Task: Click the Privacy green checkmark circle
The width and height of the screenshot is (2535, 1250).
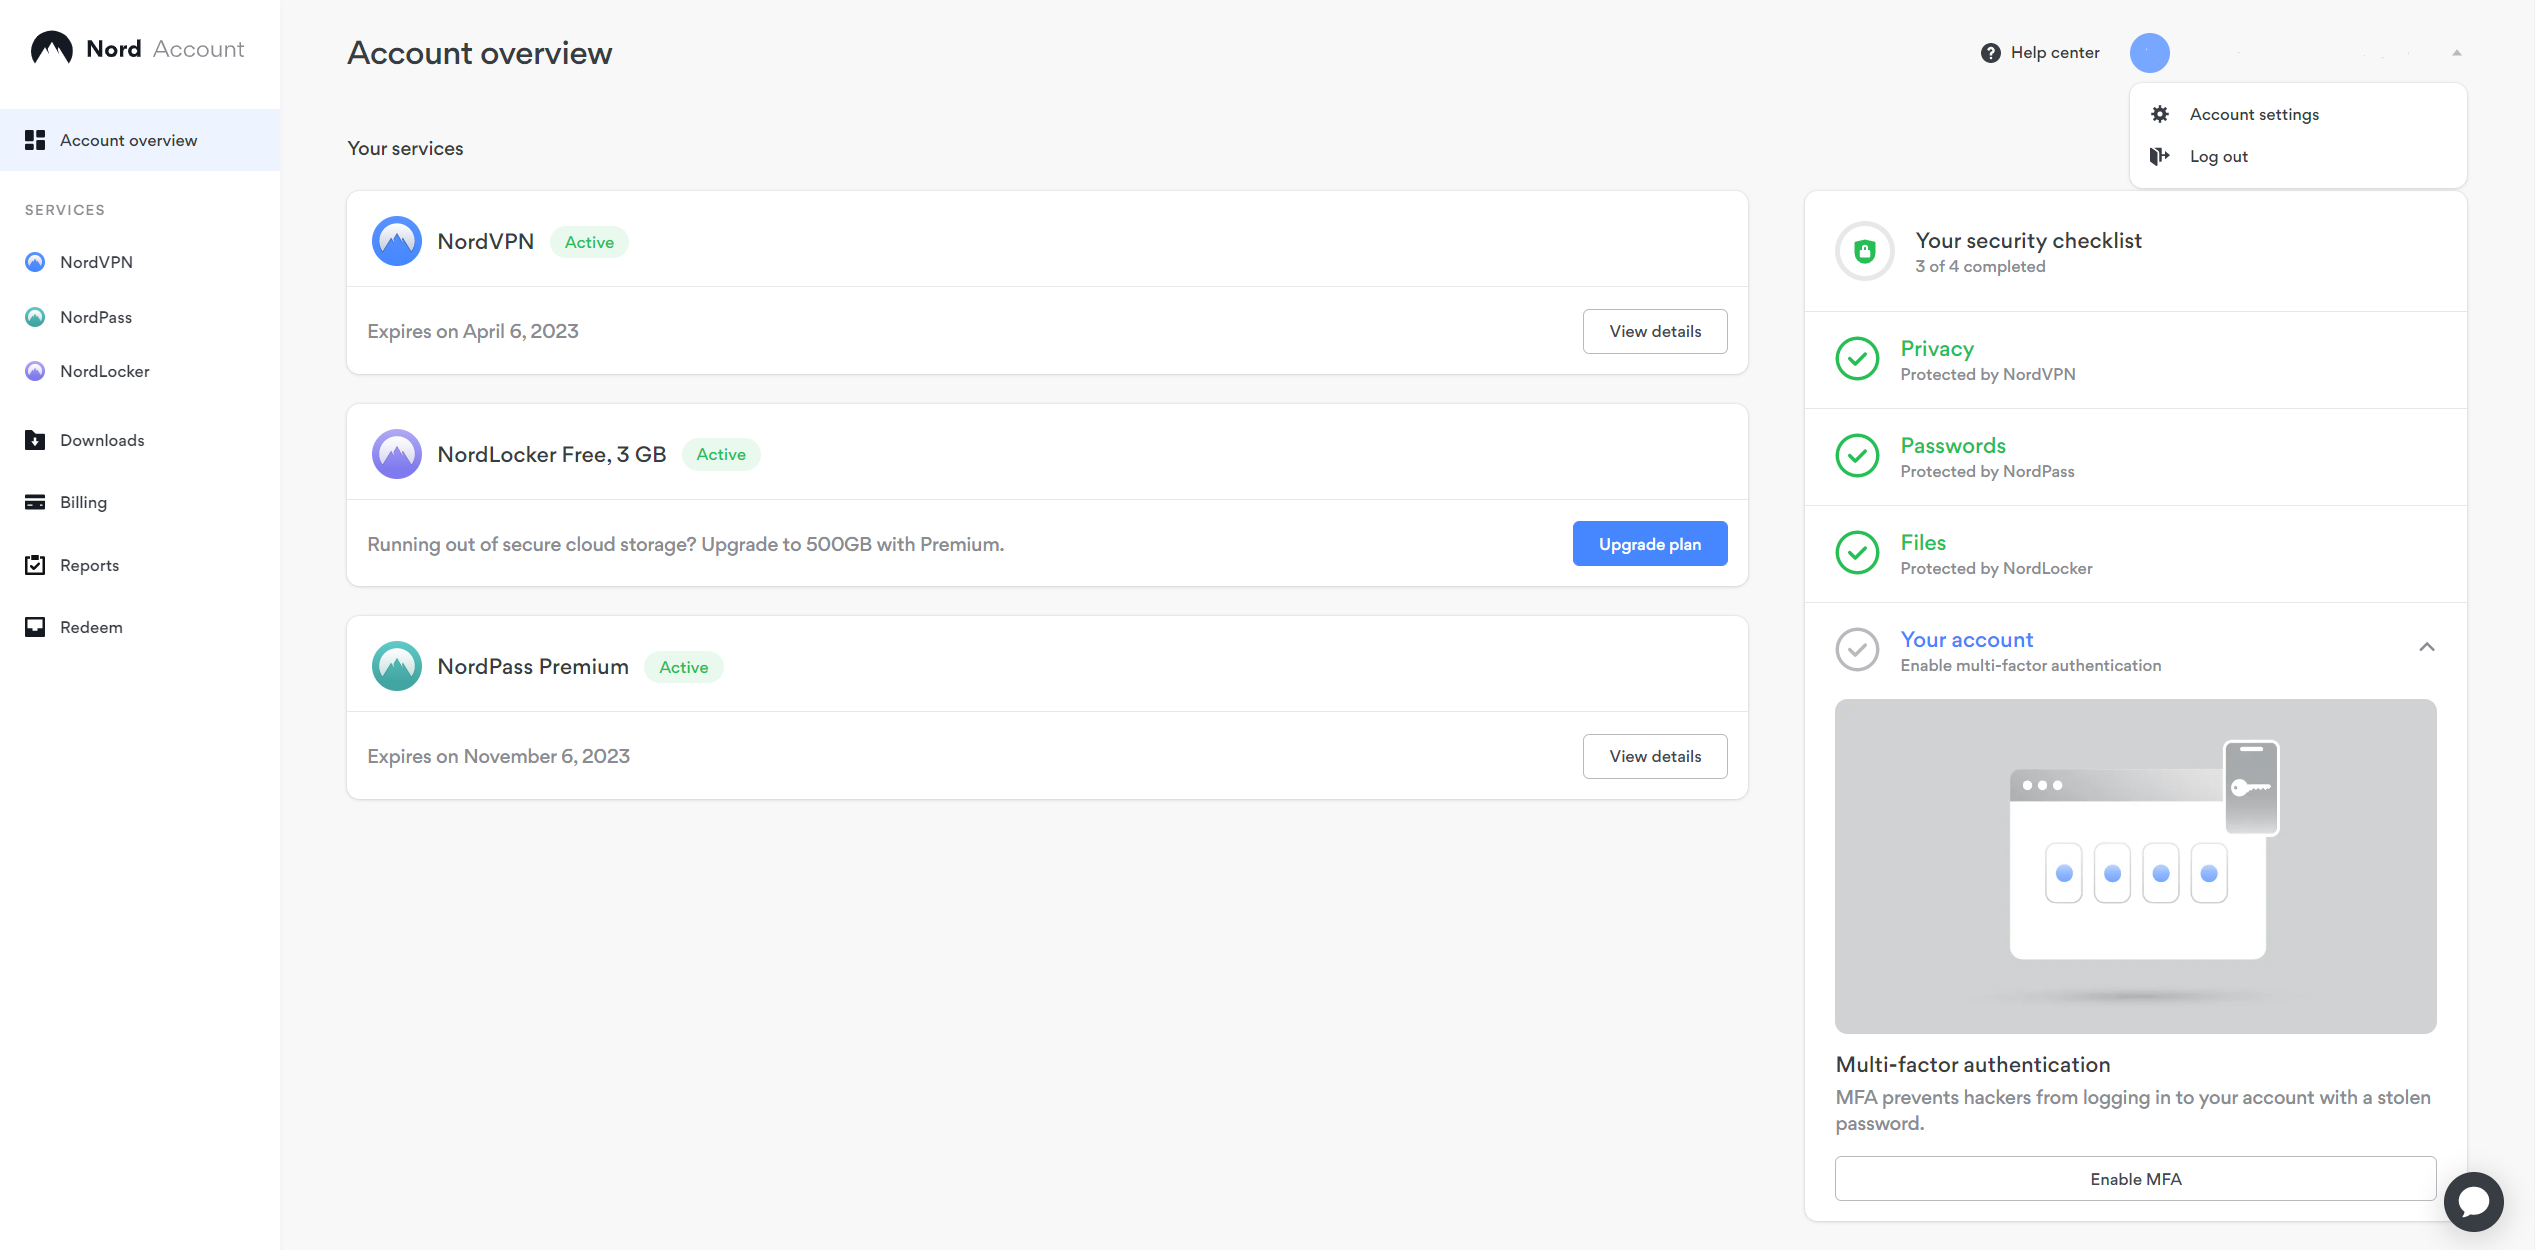Action: coord(1857,359)
